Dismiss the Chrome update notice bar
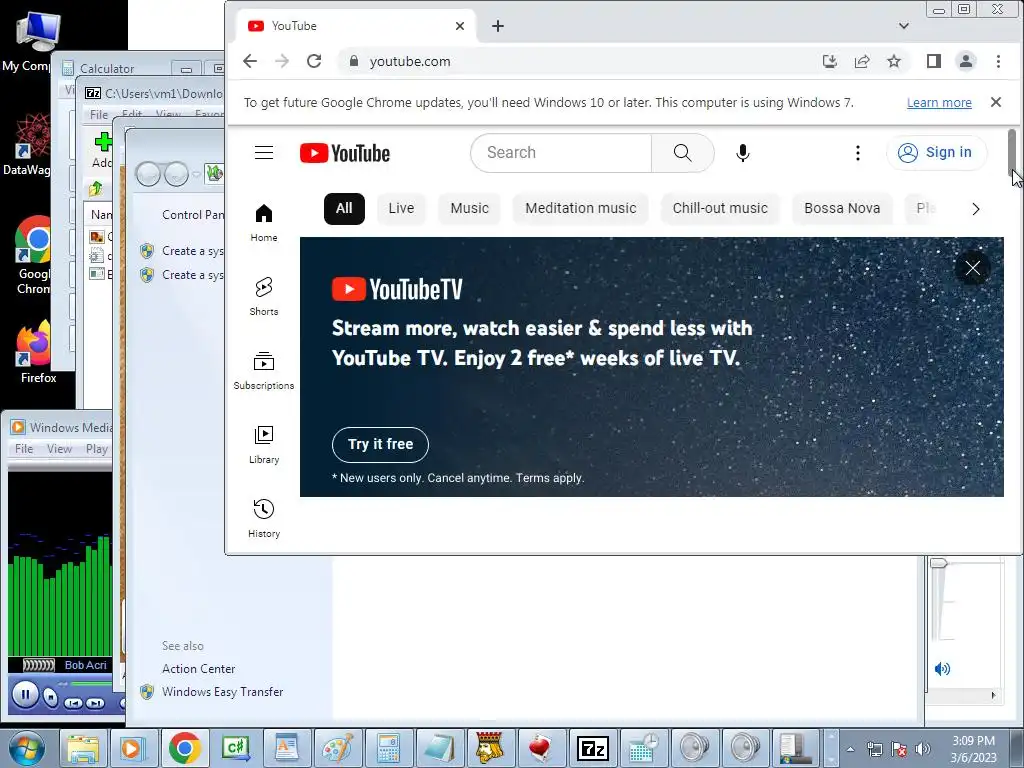Viewport: 1024px width, 768px height. (x=996, y=102)
